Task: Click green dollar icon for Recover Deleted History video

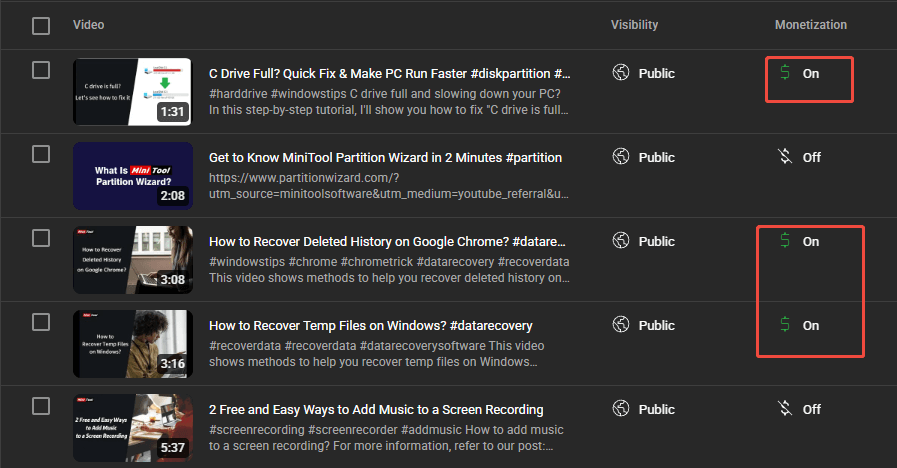Action: 785,240
